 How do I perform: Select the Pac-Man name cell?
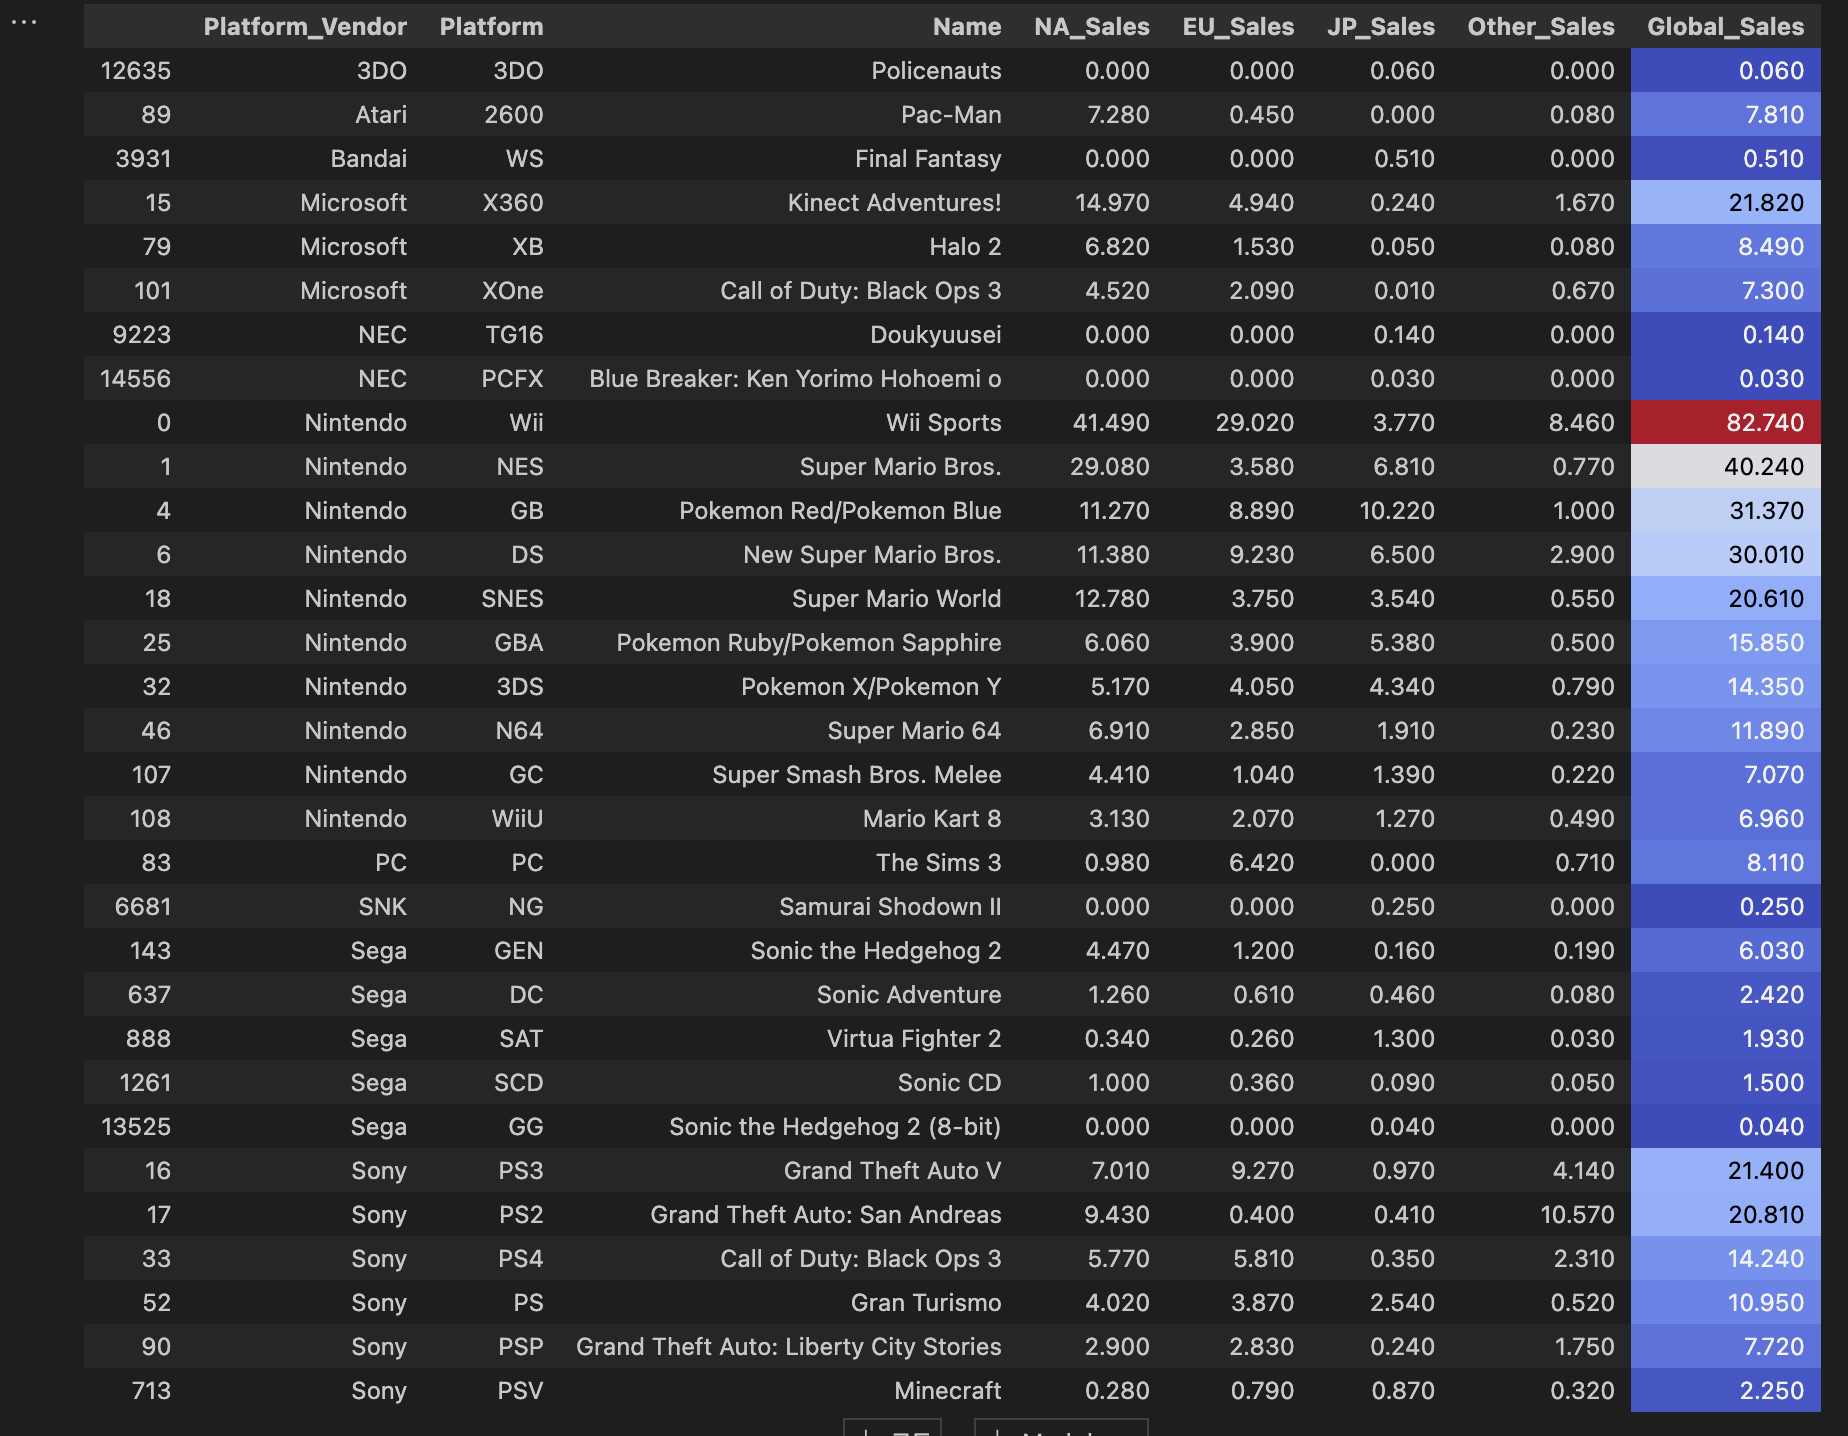(x=951, y=115)
